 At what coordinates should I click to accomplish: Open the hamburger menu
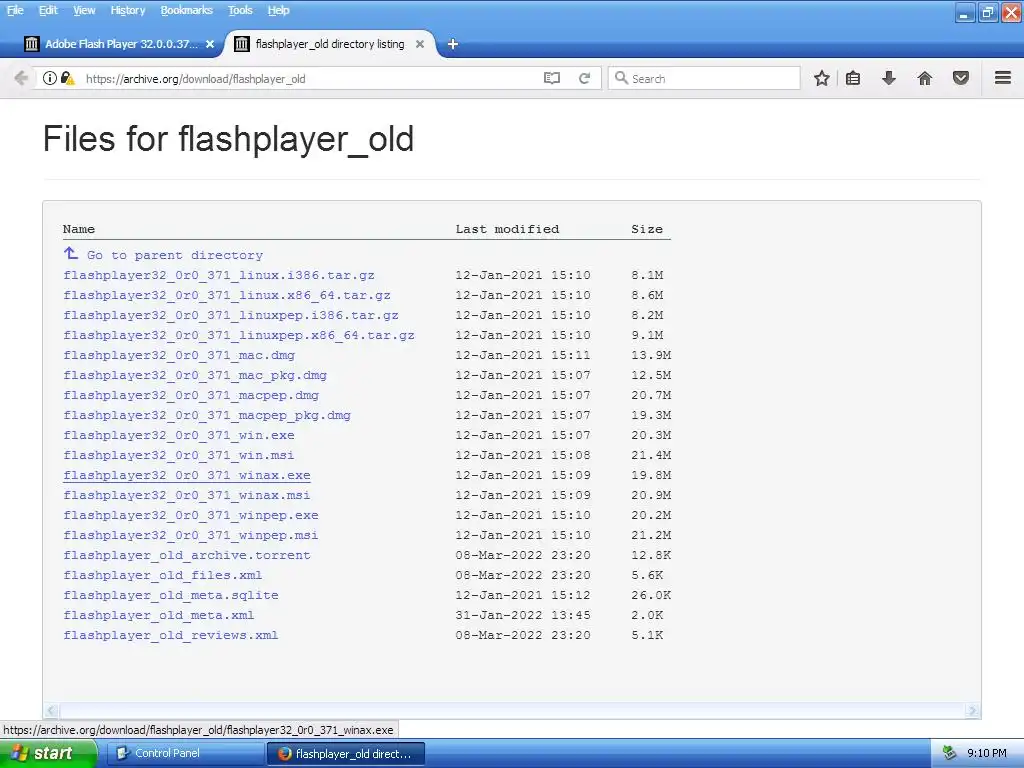pos(1003,78)
